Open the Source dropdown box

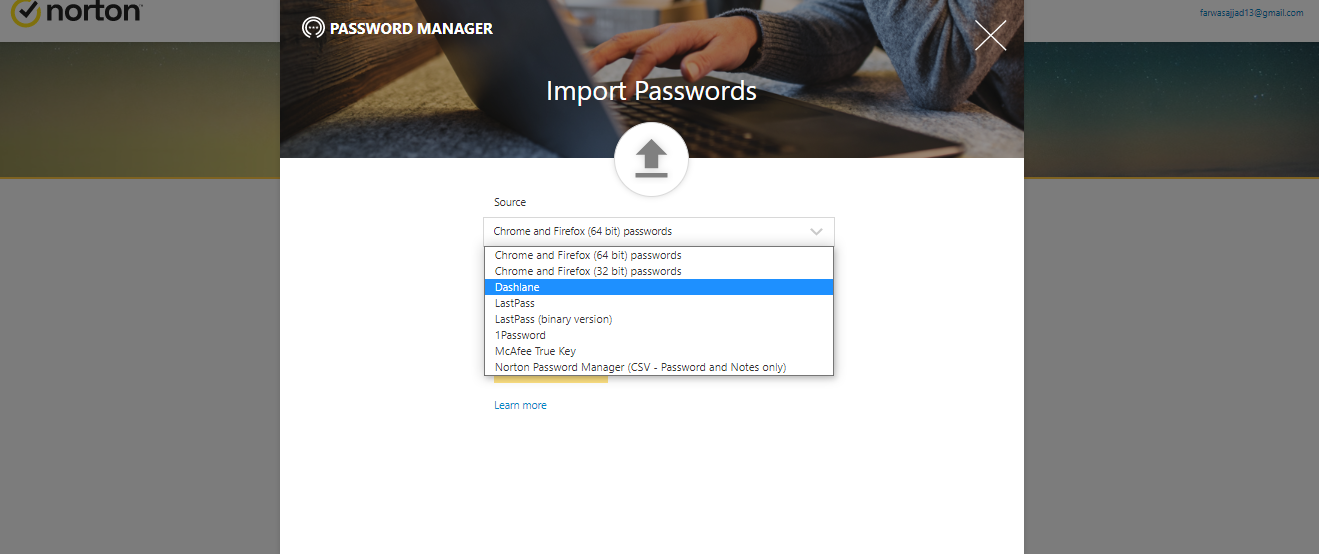[659, 231]
